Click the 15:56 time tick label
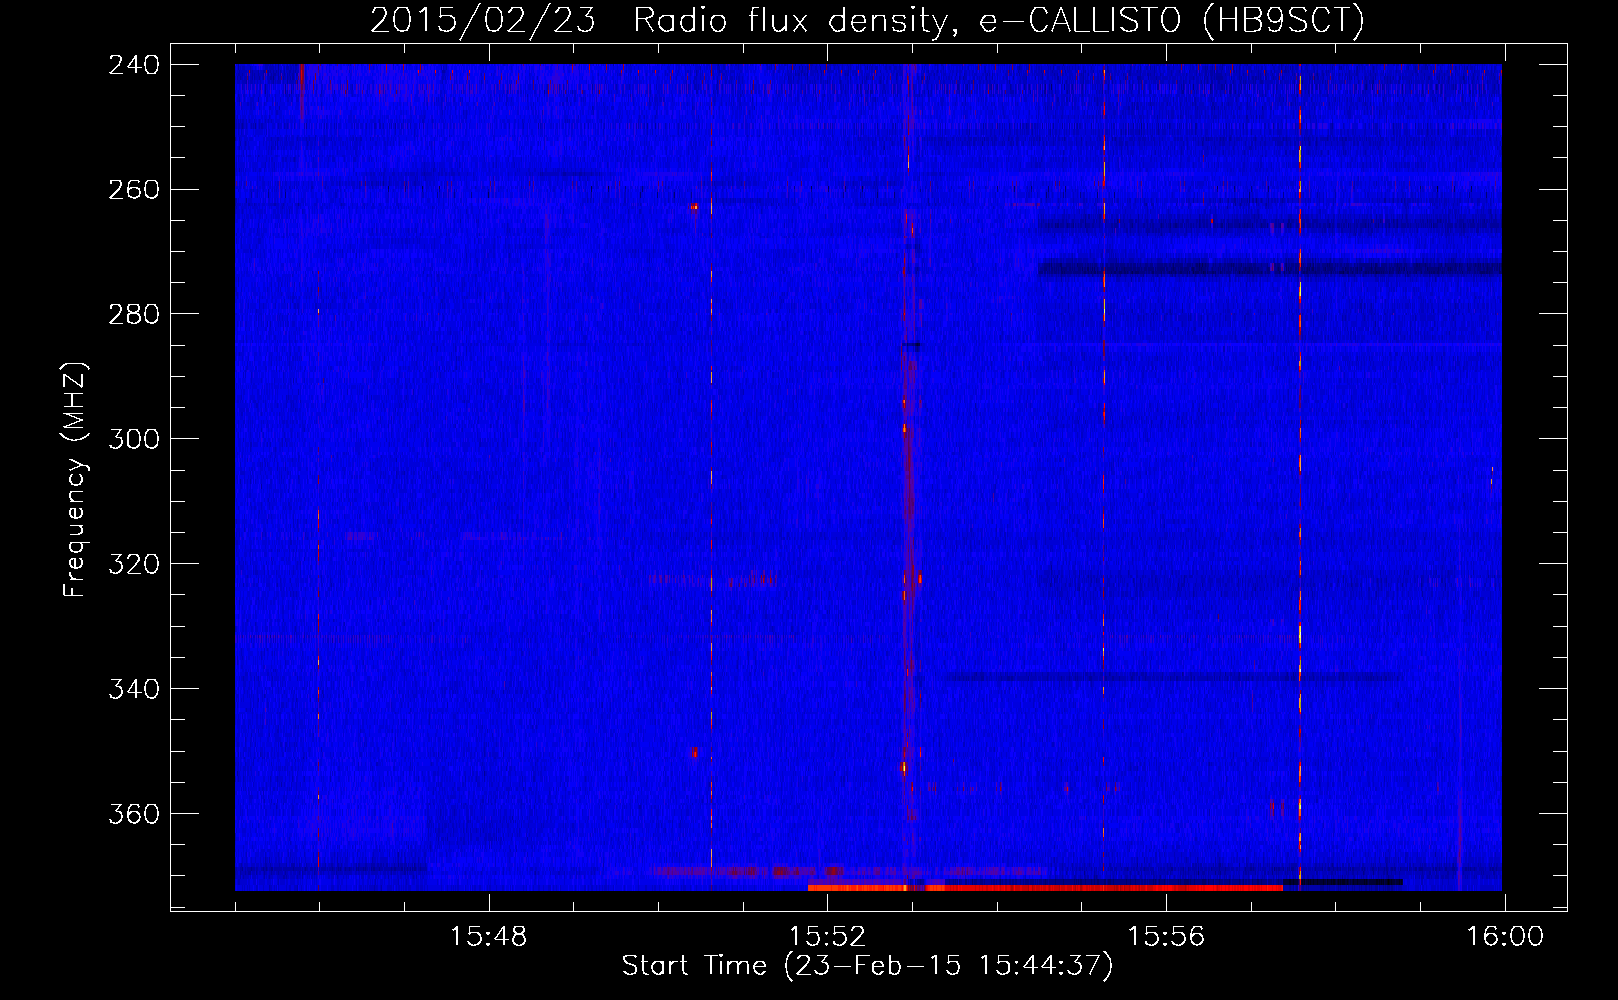 point(1166,937)
